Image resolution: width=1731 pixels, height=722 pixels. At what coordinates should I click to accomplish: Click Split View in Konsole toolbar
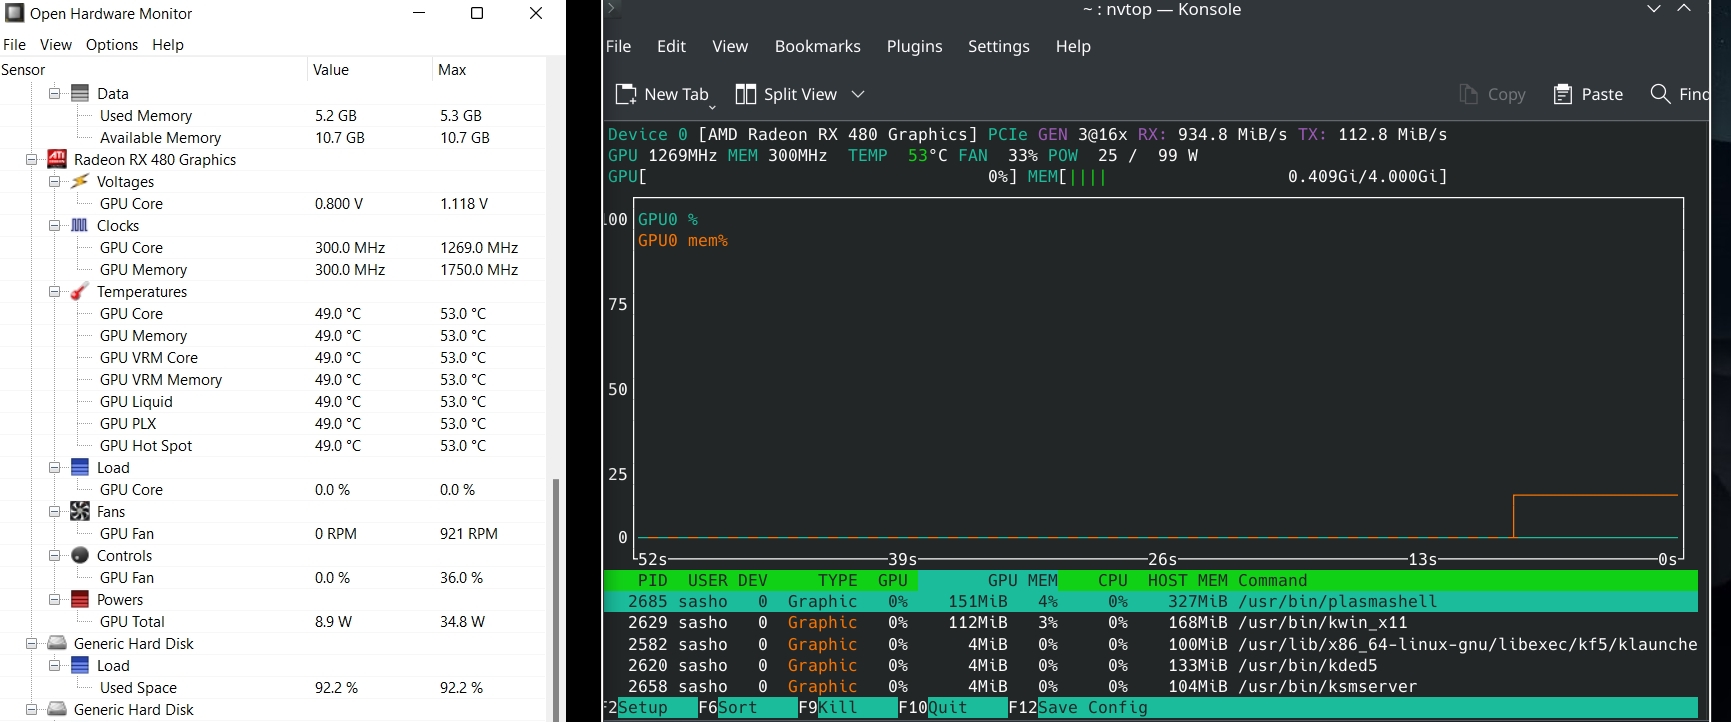pos(786,94)
